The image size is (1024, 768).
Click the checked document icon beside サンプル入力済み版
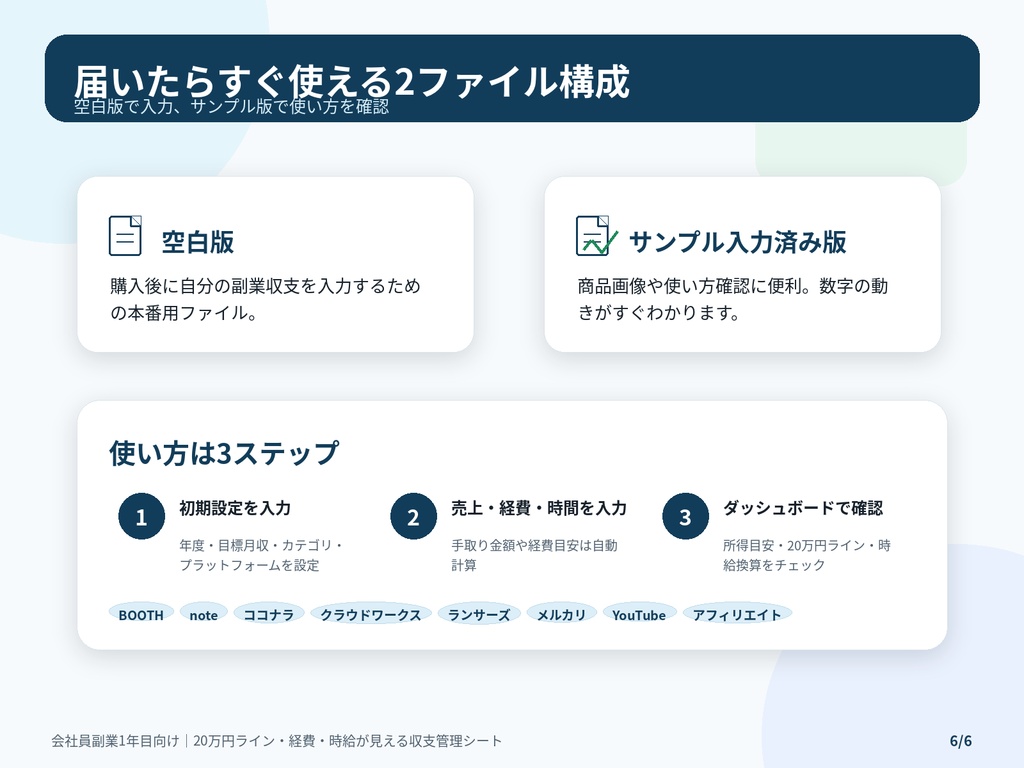point(596,236)
